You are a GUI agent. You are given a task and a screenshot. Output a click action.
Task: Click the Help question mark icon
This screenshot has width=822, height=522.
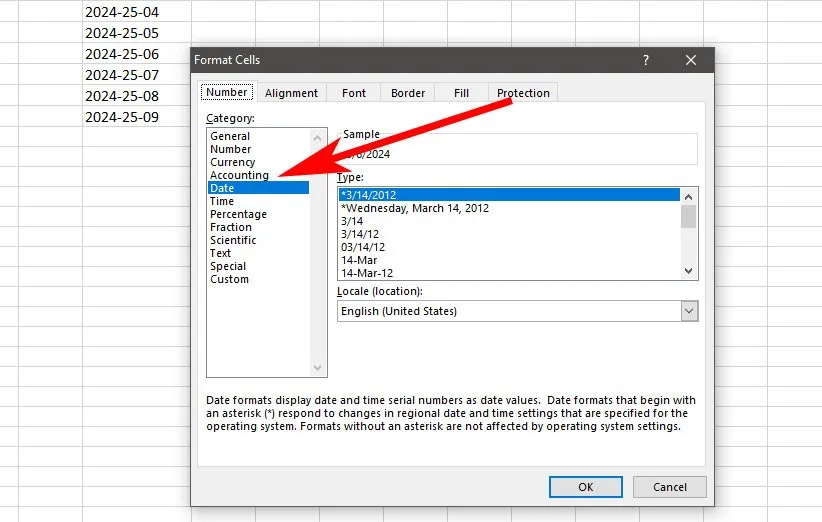point(646,60)
